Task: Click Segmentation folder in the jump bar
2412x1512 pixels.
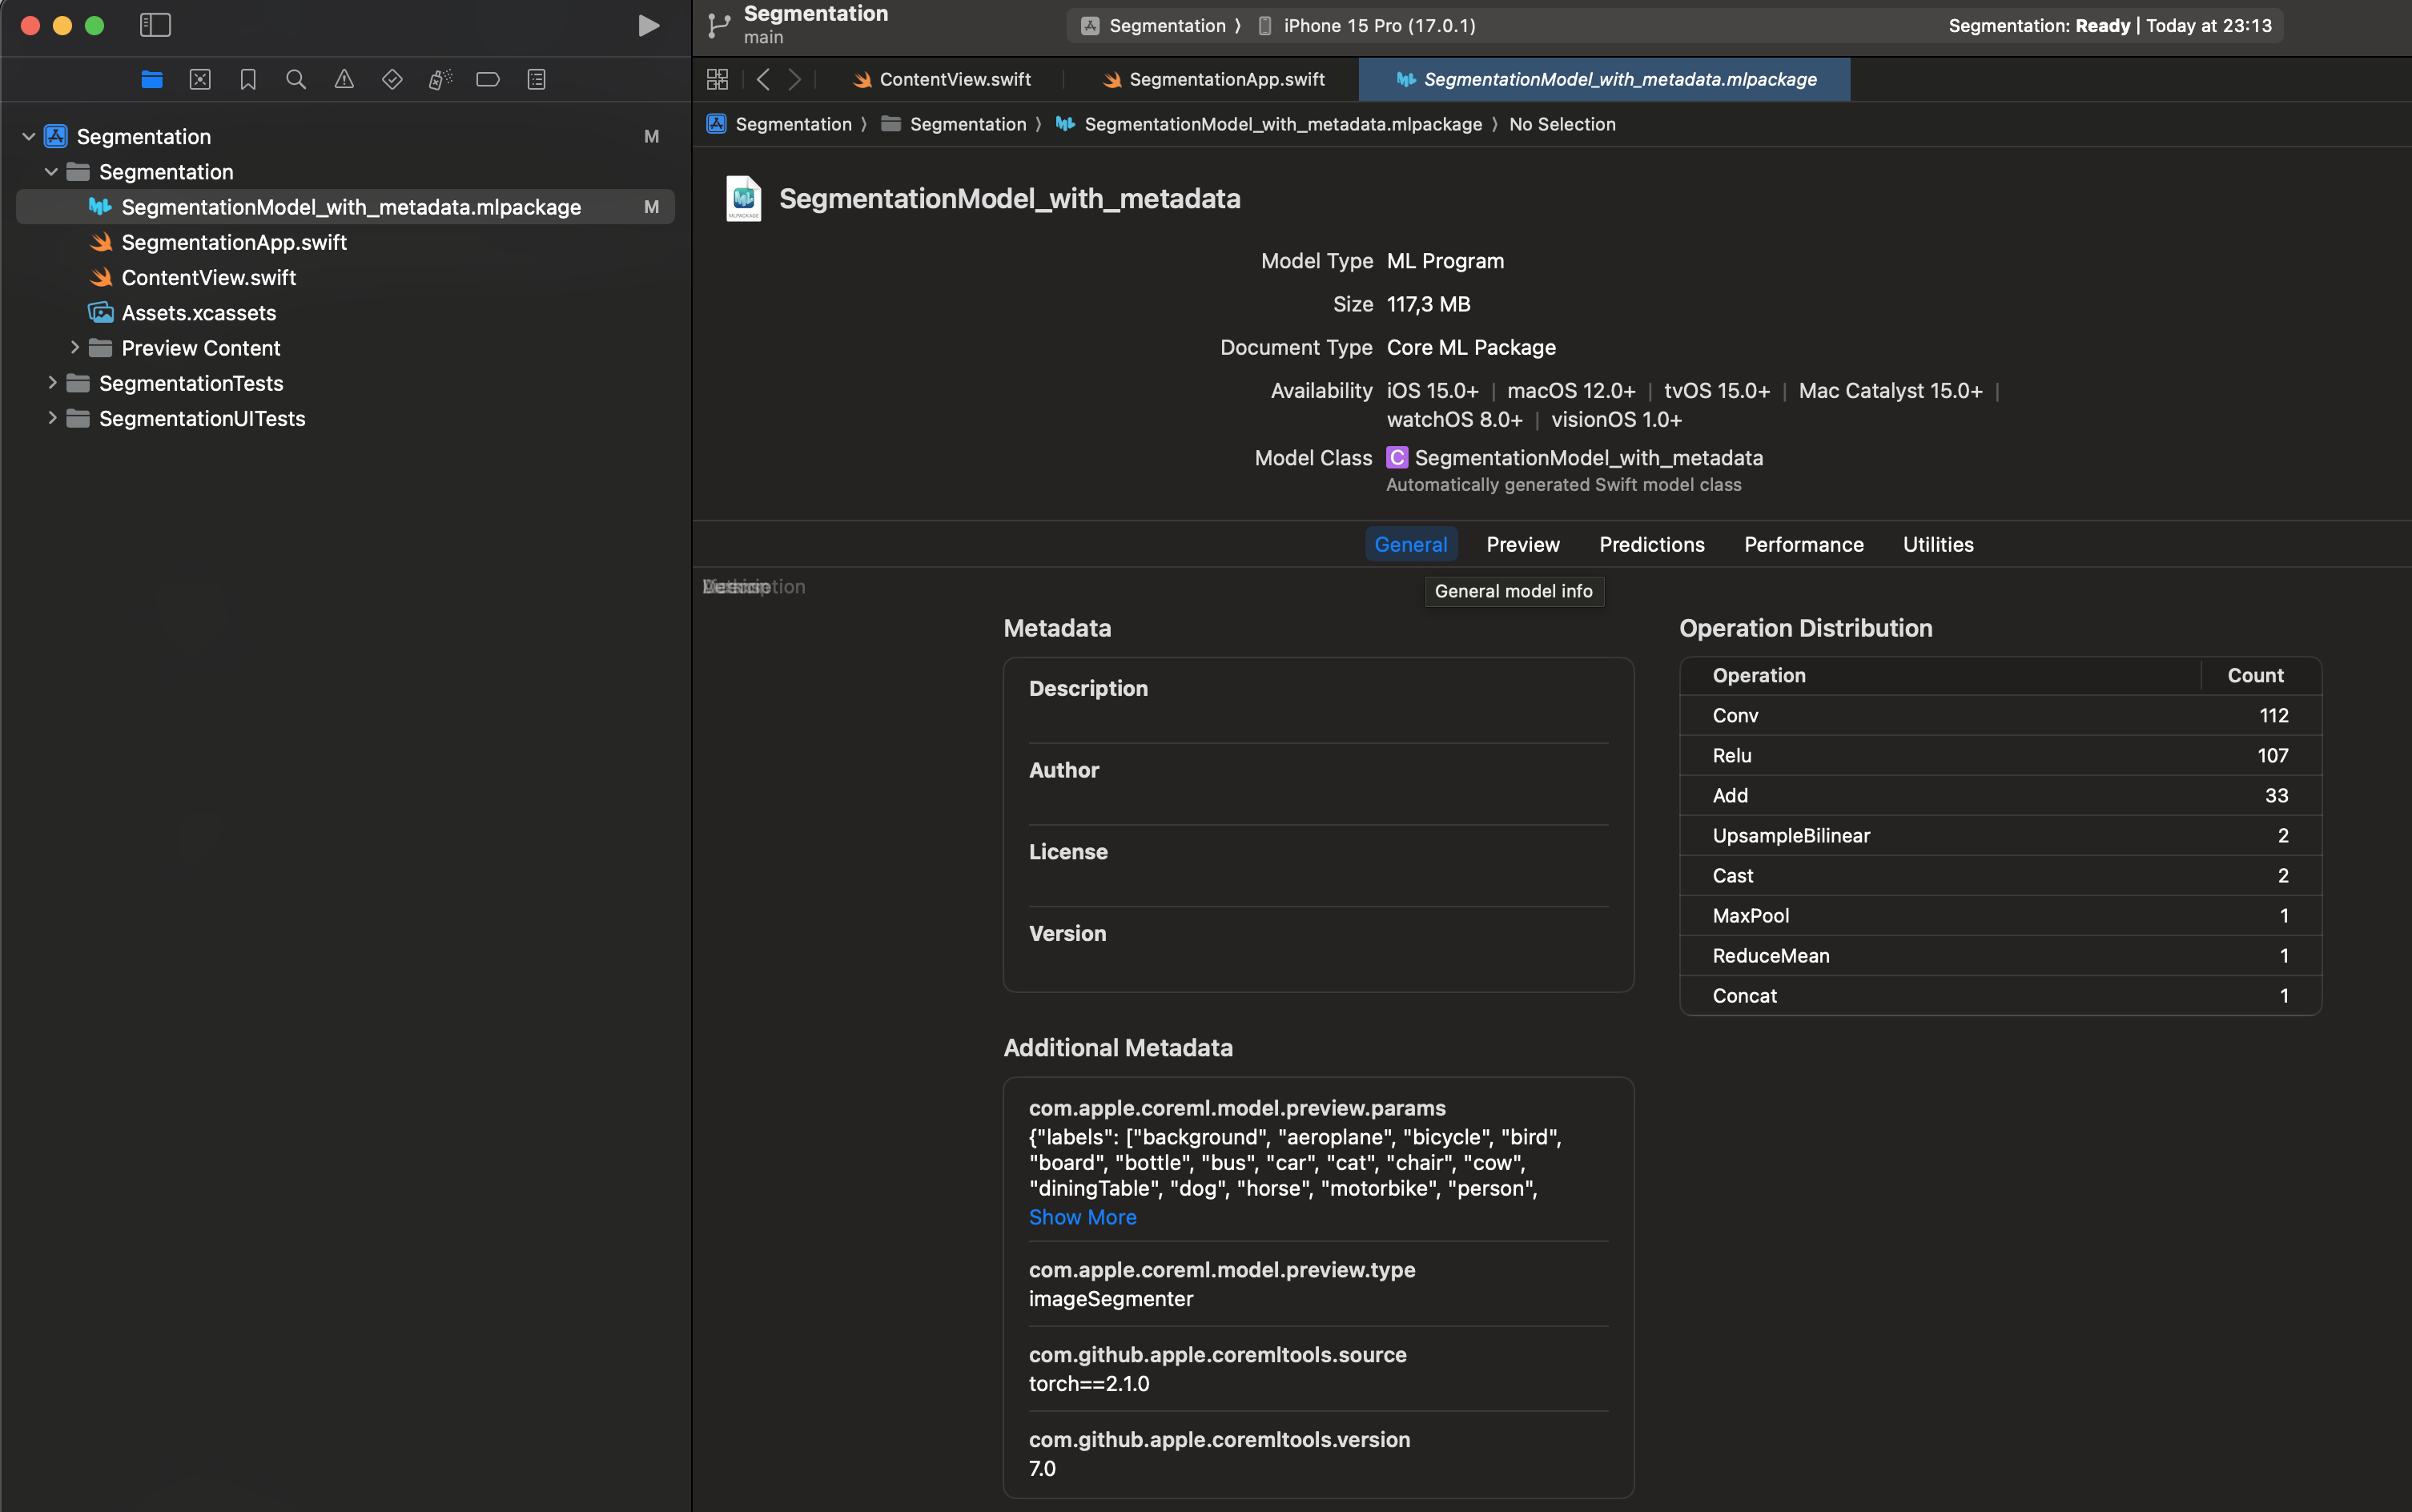Action: [954, 124]
